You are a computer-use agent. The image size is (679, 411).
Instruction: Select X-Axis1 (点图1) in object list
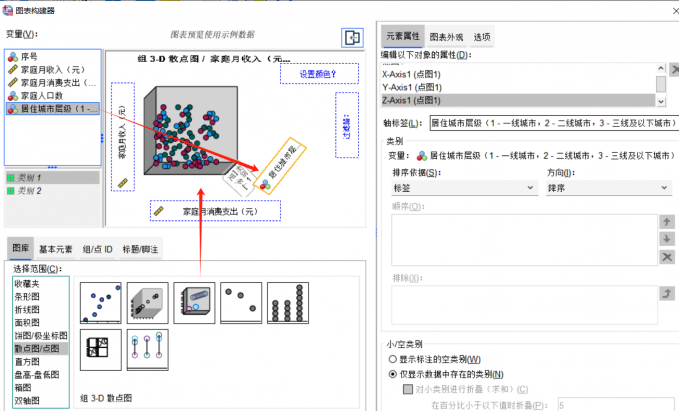click(x=518, y=74)
